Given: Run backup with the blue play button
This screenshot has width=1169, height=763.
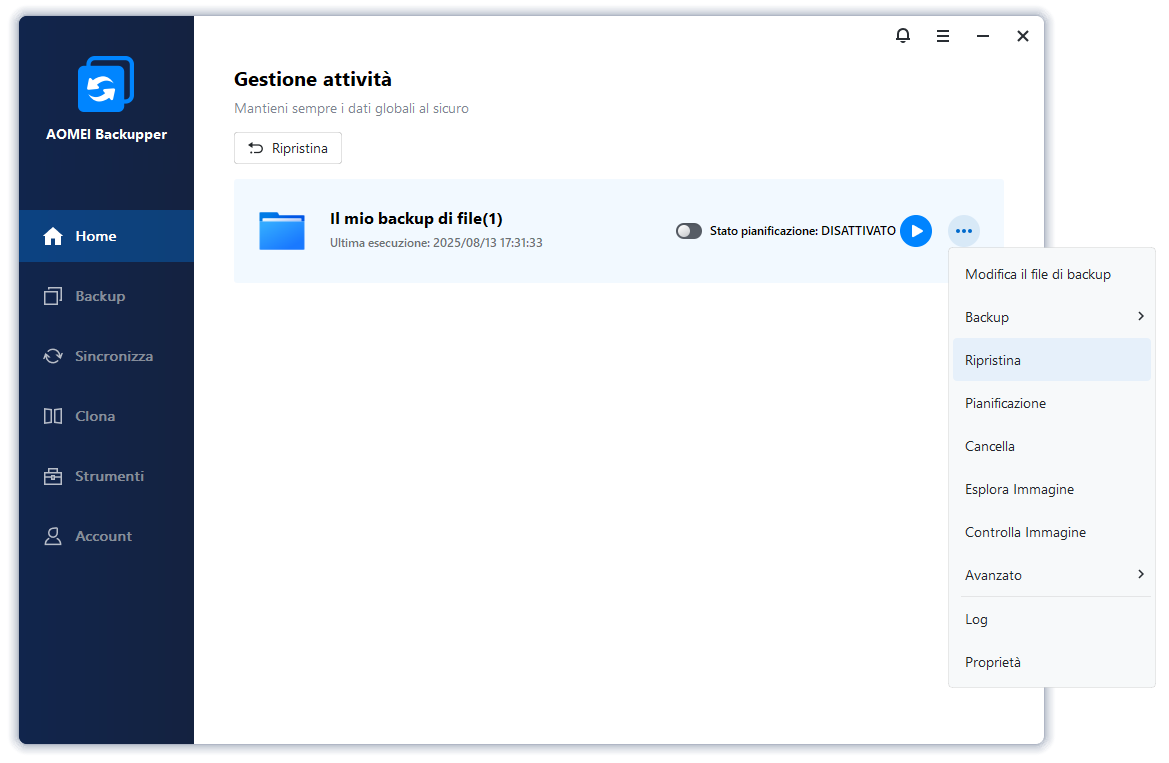Looking at the screenshot, I should point(916,231).
